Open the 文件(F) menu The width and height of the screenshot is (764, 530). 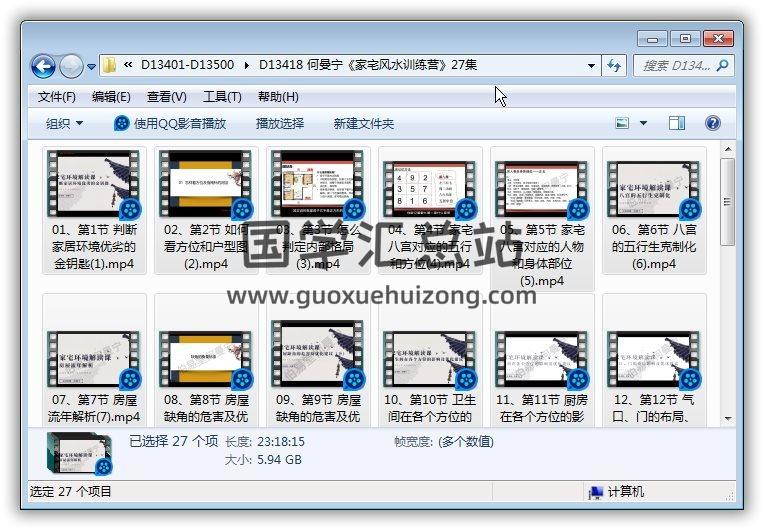[57, 97]
